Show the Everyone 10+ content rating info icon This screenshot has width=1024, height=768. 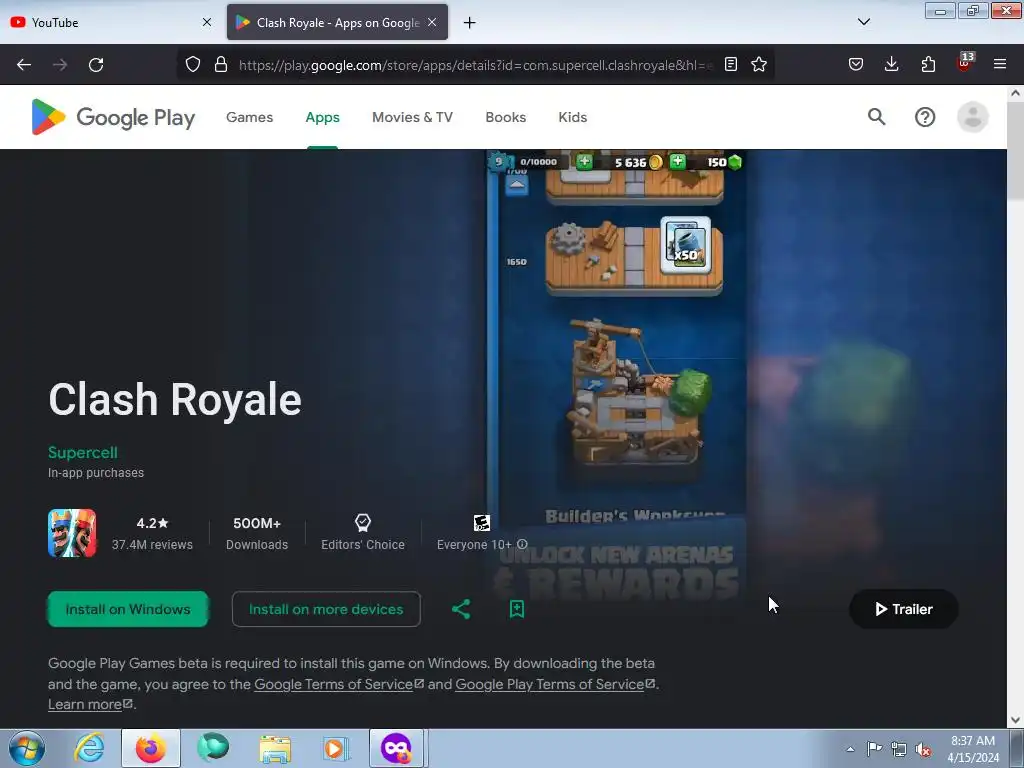tap(522, 544)
